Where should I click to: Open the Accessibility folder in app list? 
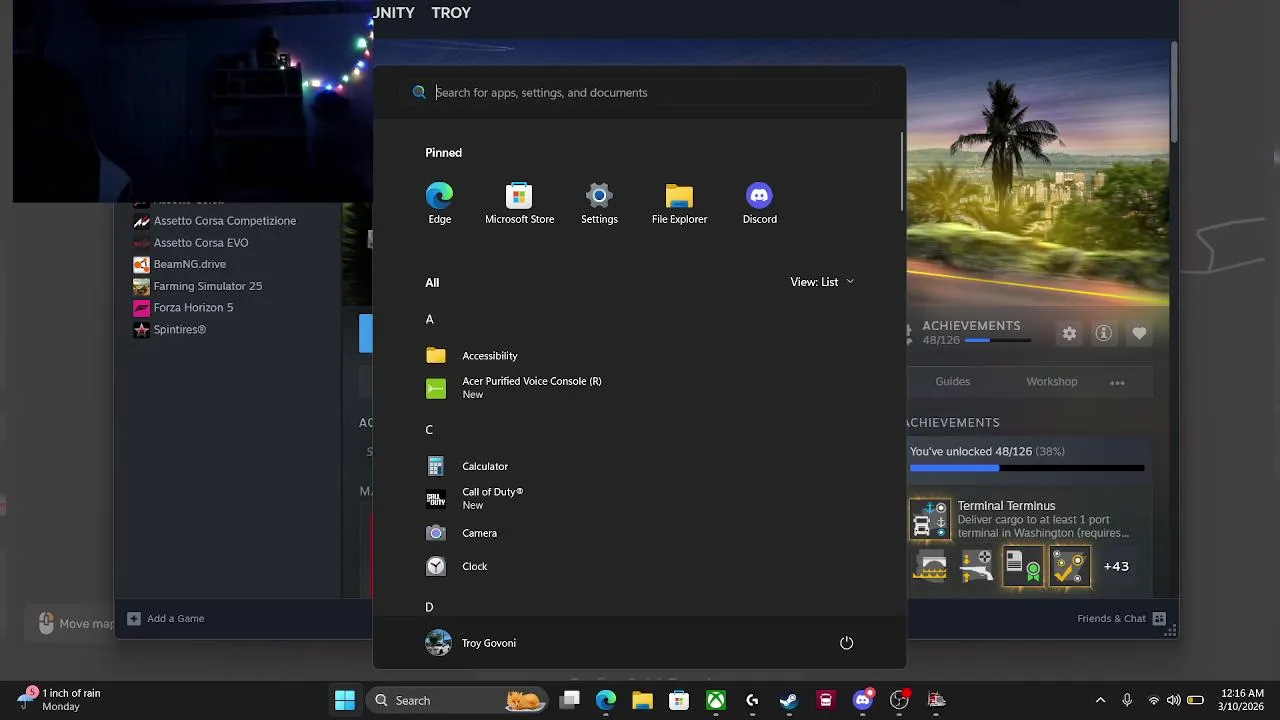click(x=640, y=356)
